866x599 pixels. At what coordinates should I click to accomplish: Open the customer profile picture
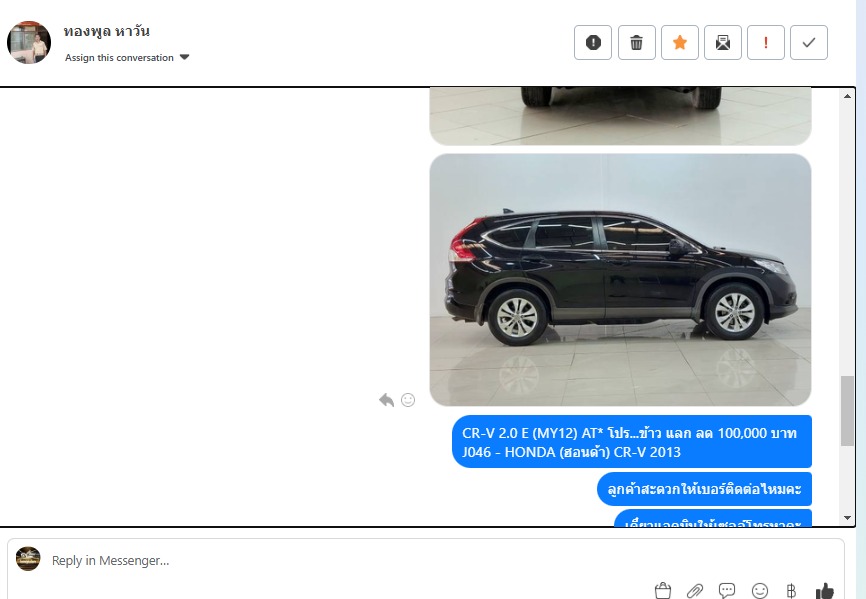pyautogui.click(x=29, y=43)
